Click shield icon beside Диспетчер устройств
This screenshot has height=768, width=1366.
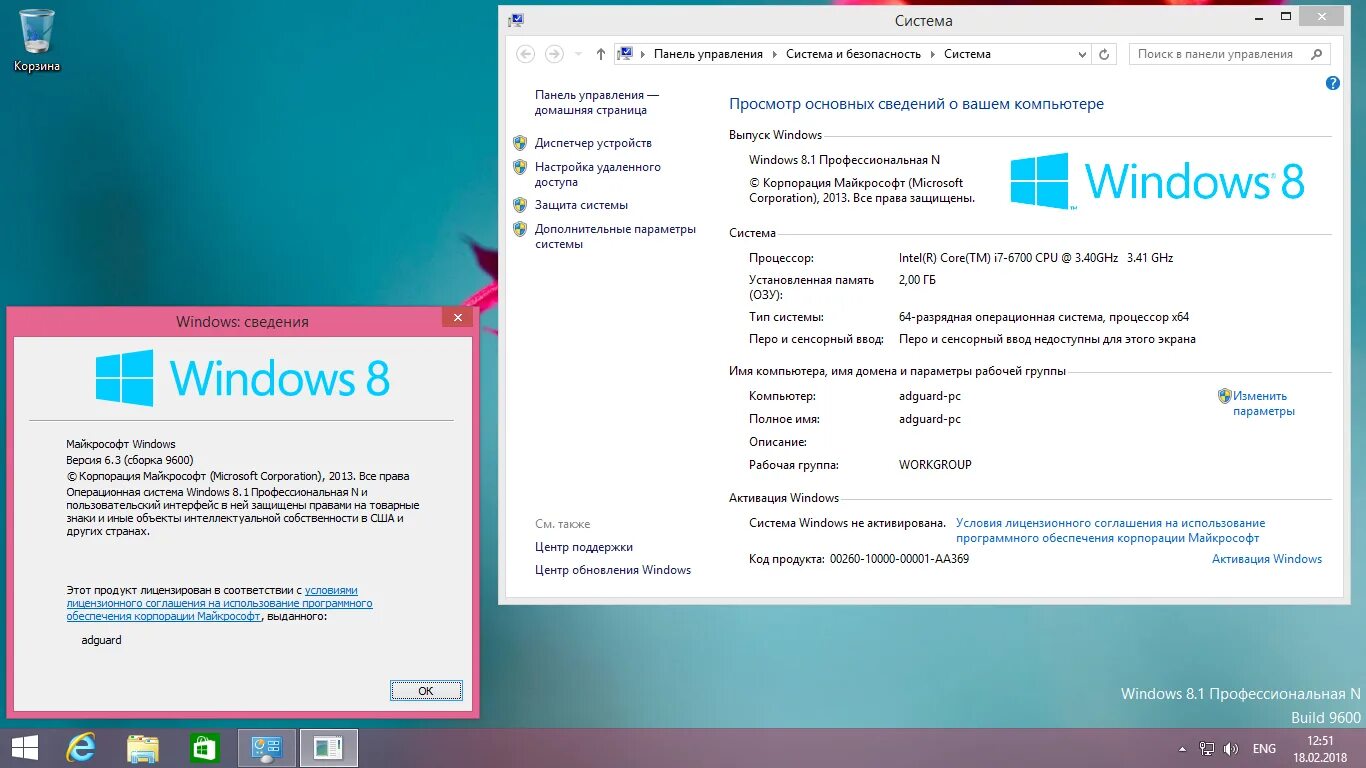pos(520,143)
